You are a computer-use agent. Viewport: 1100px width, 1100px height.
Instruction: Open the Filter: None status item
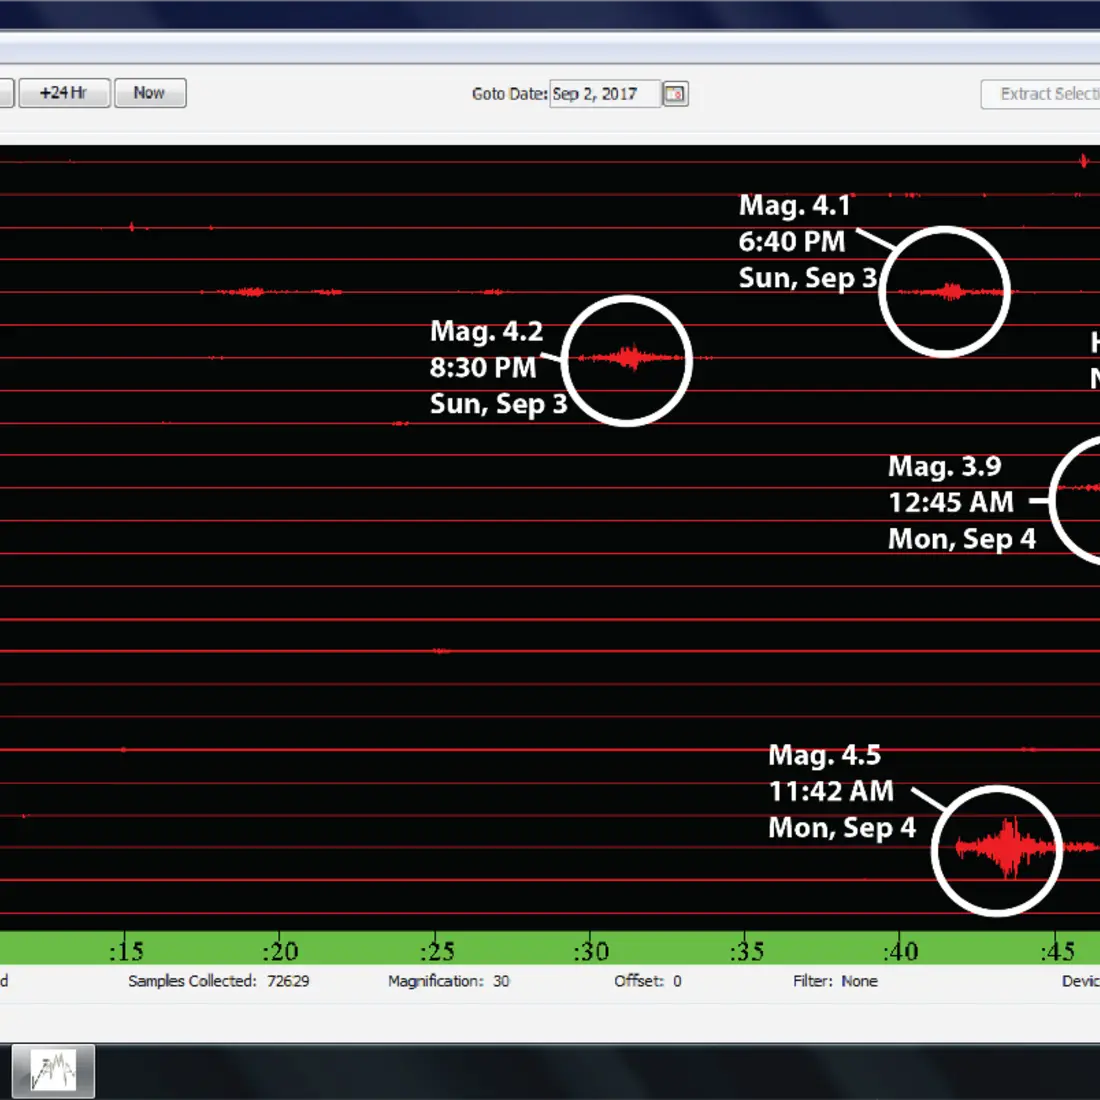[836, 981]
